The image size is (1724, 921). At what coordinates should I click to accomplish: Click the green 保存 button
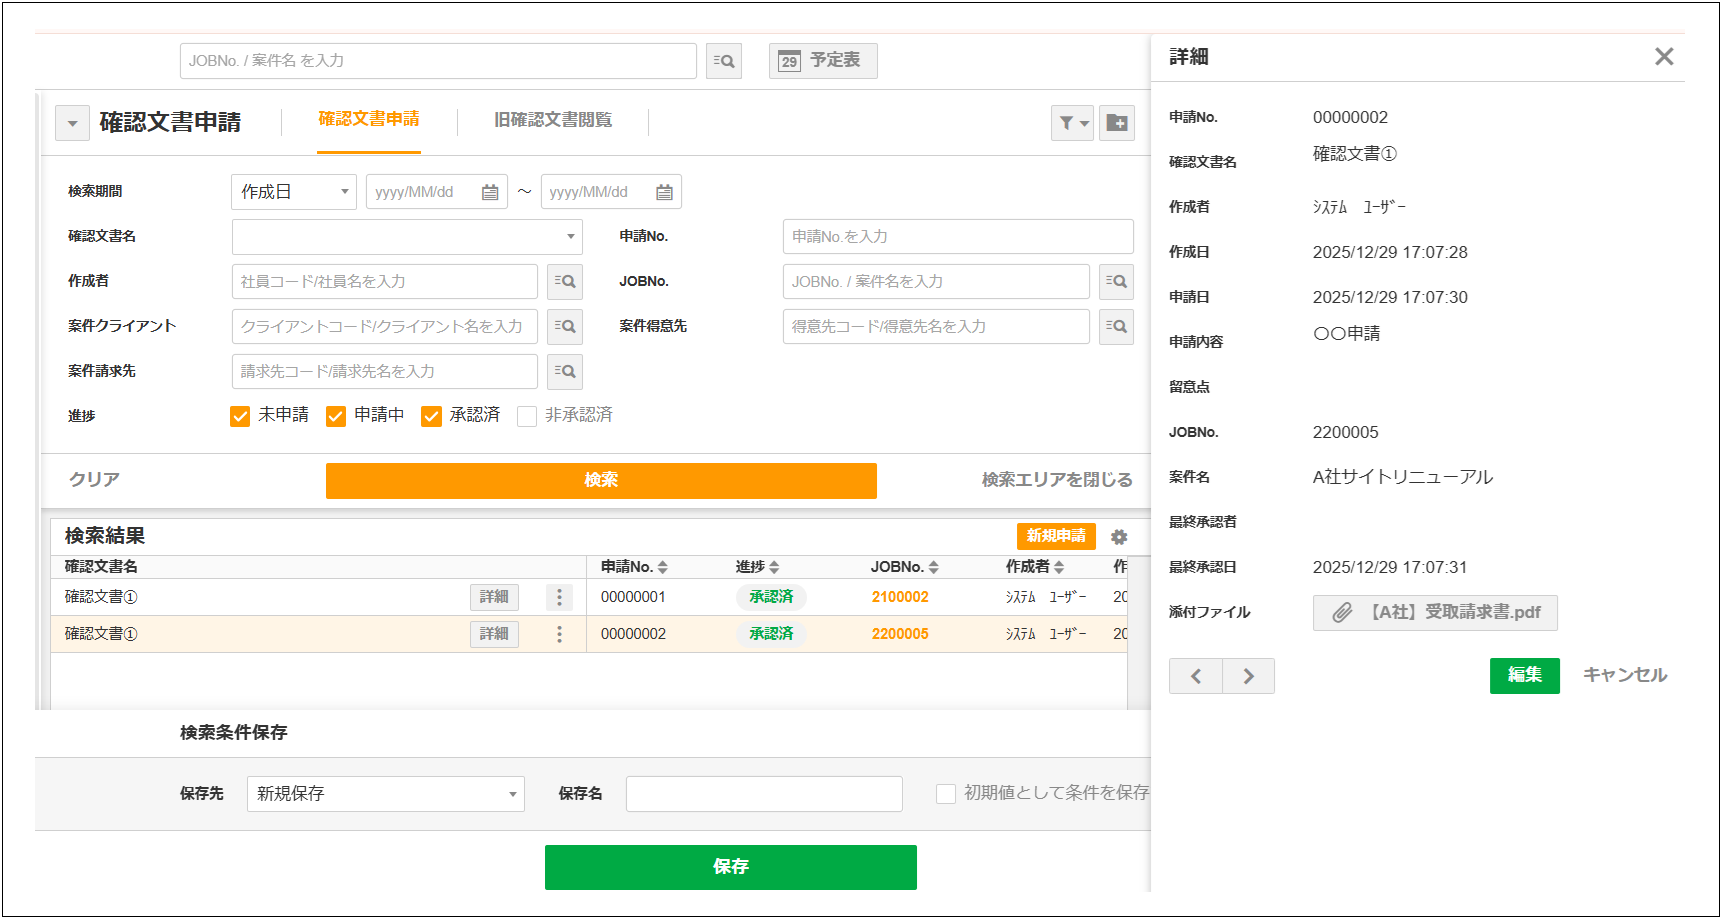[731, 868]
